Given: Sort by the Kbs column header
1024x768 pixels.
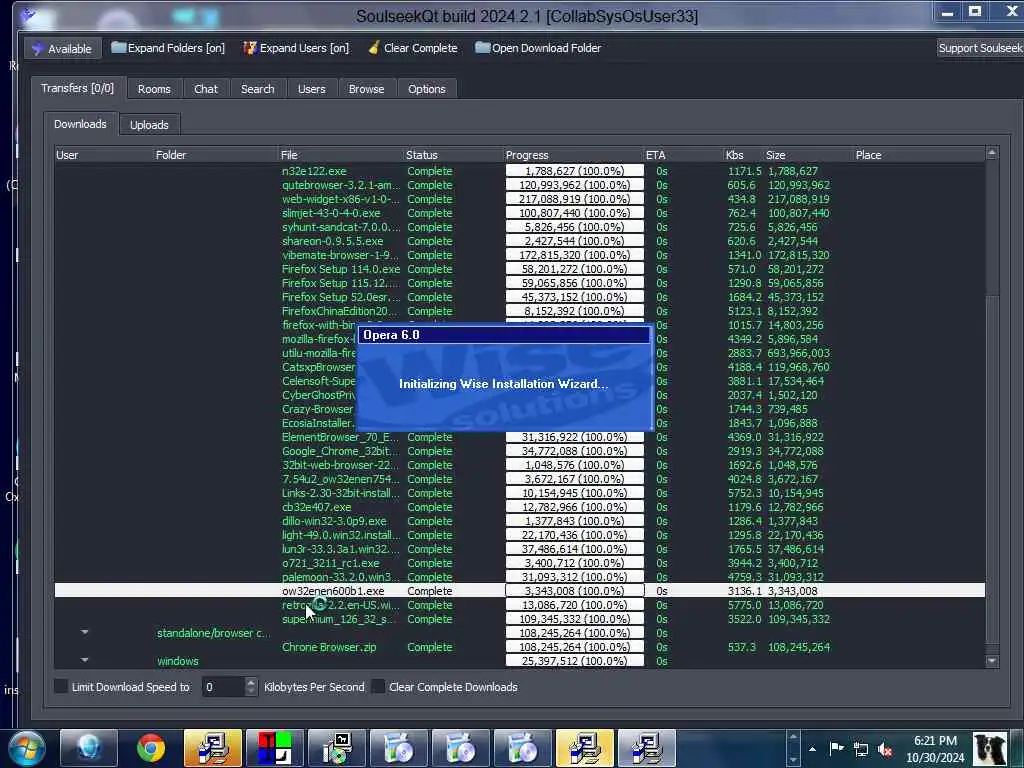Looking at the screenshot, I should (743, 155).
